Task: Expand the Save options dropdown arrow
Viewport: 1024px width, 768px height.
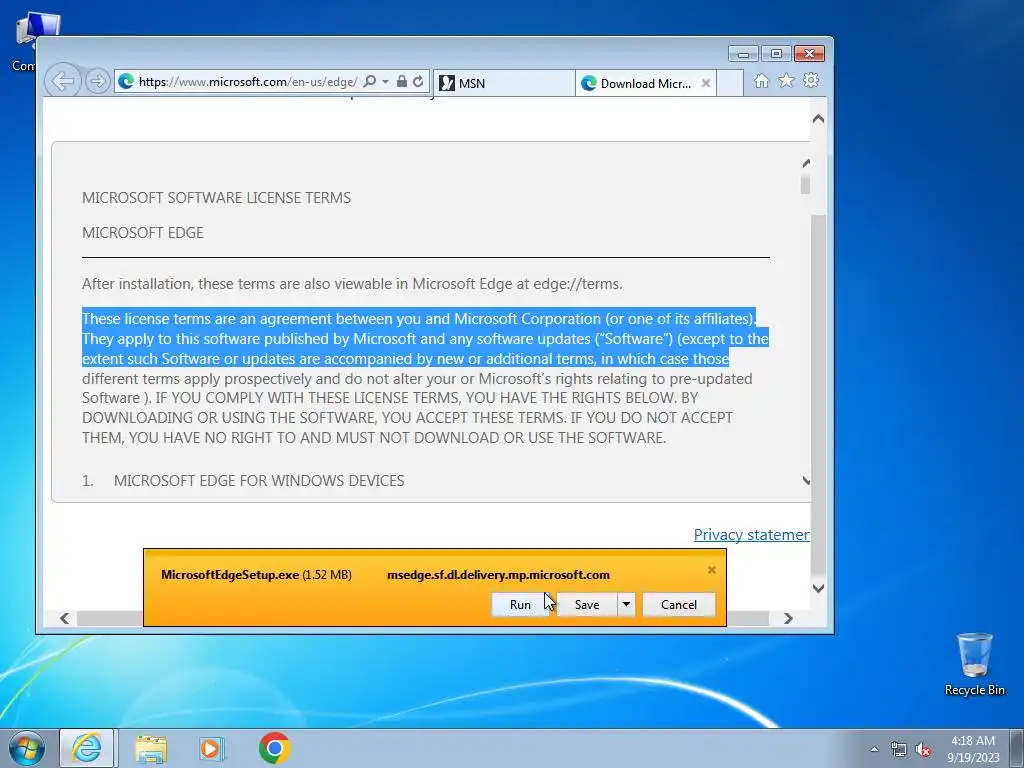Action: [626, 605]
